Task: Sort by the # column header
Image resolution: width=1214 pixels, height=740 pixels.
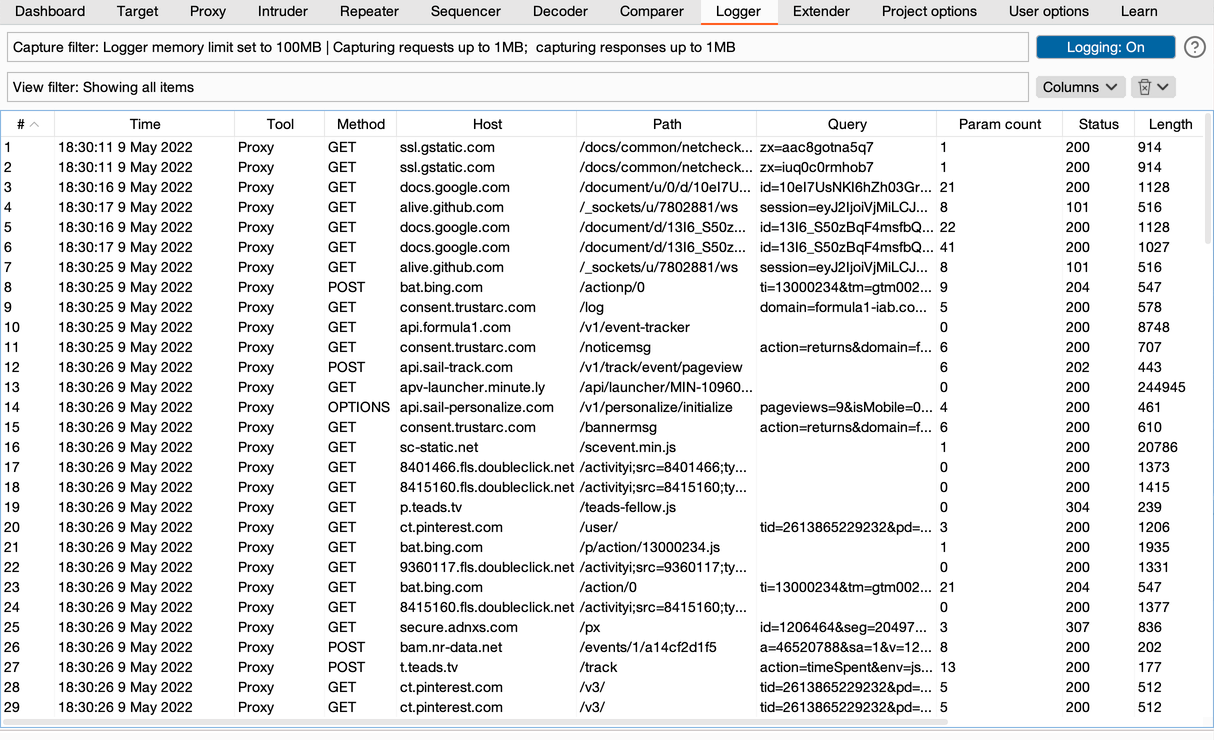Action: [x=28, y=124]
